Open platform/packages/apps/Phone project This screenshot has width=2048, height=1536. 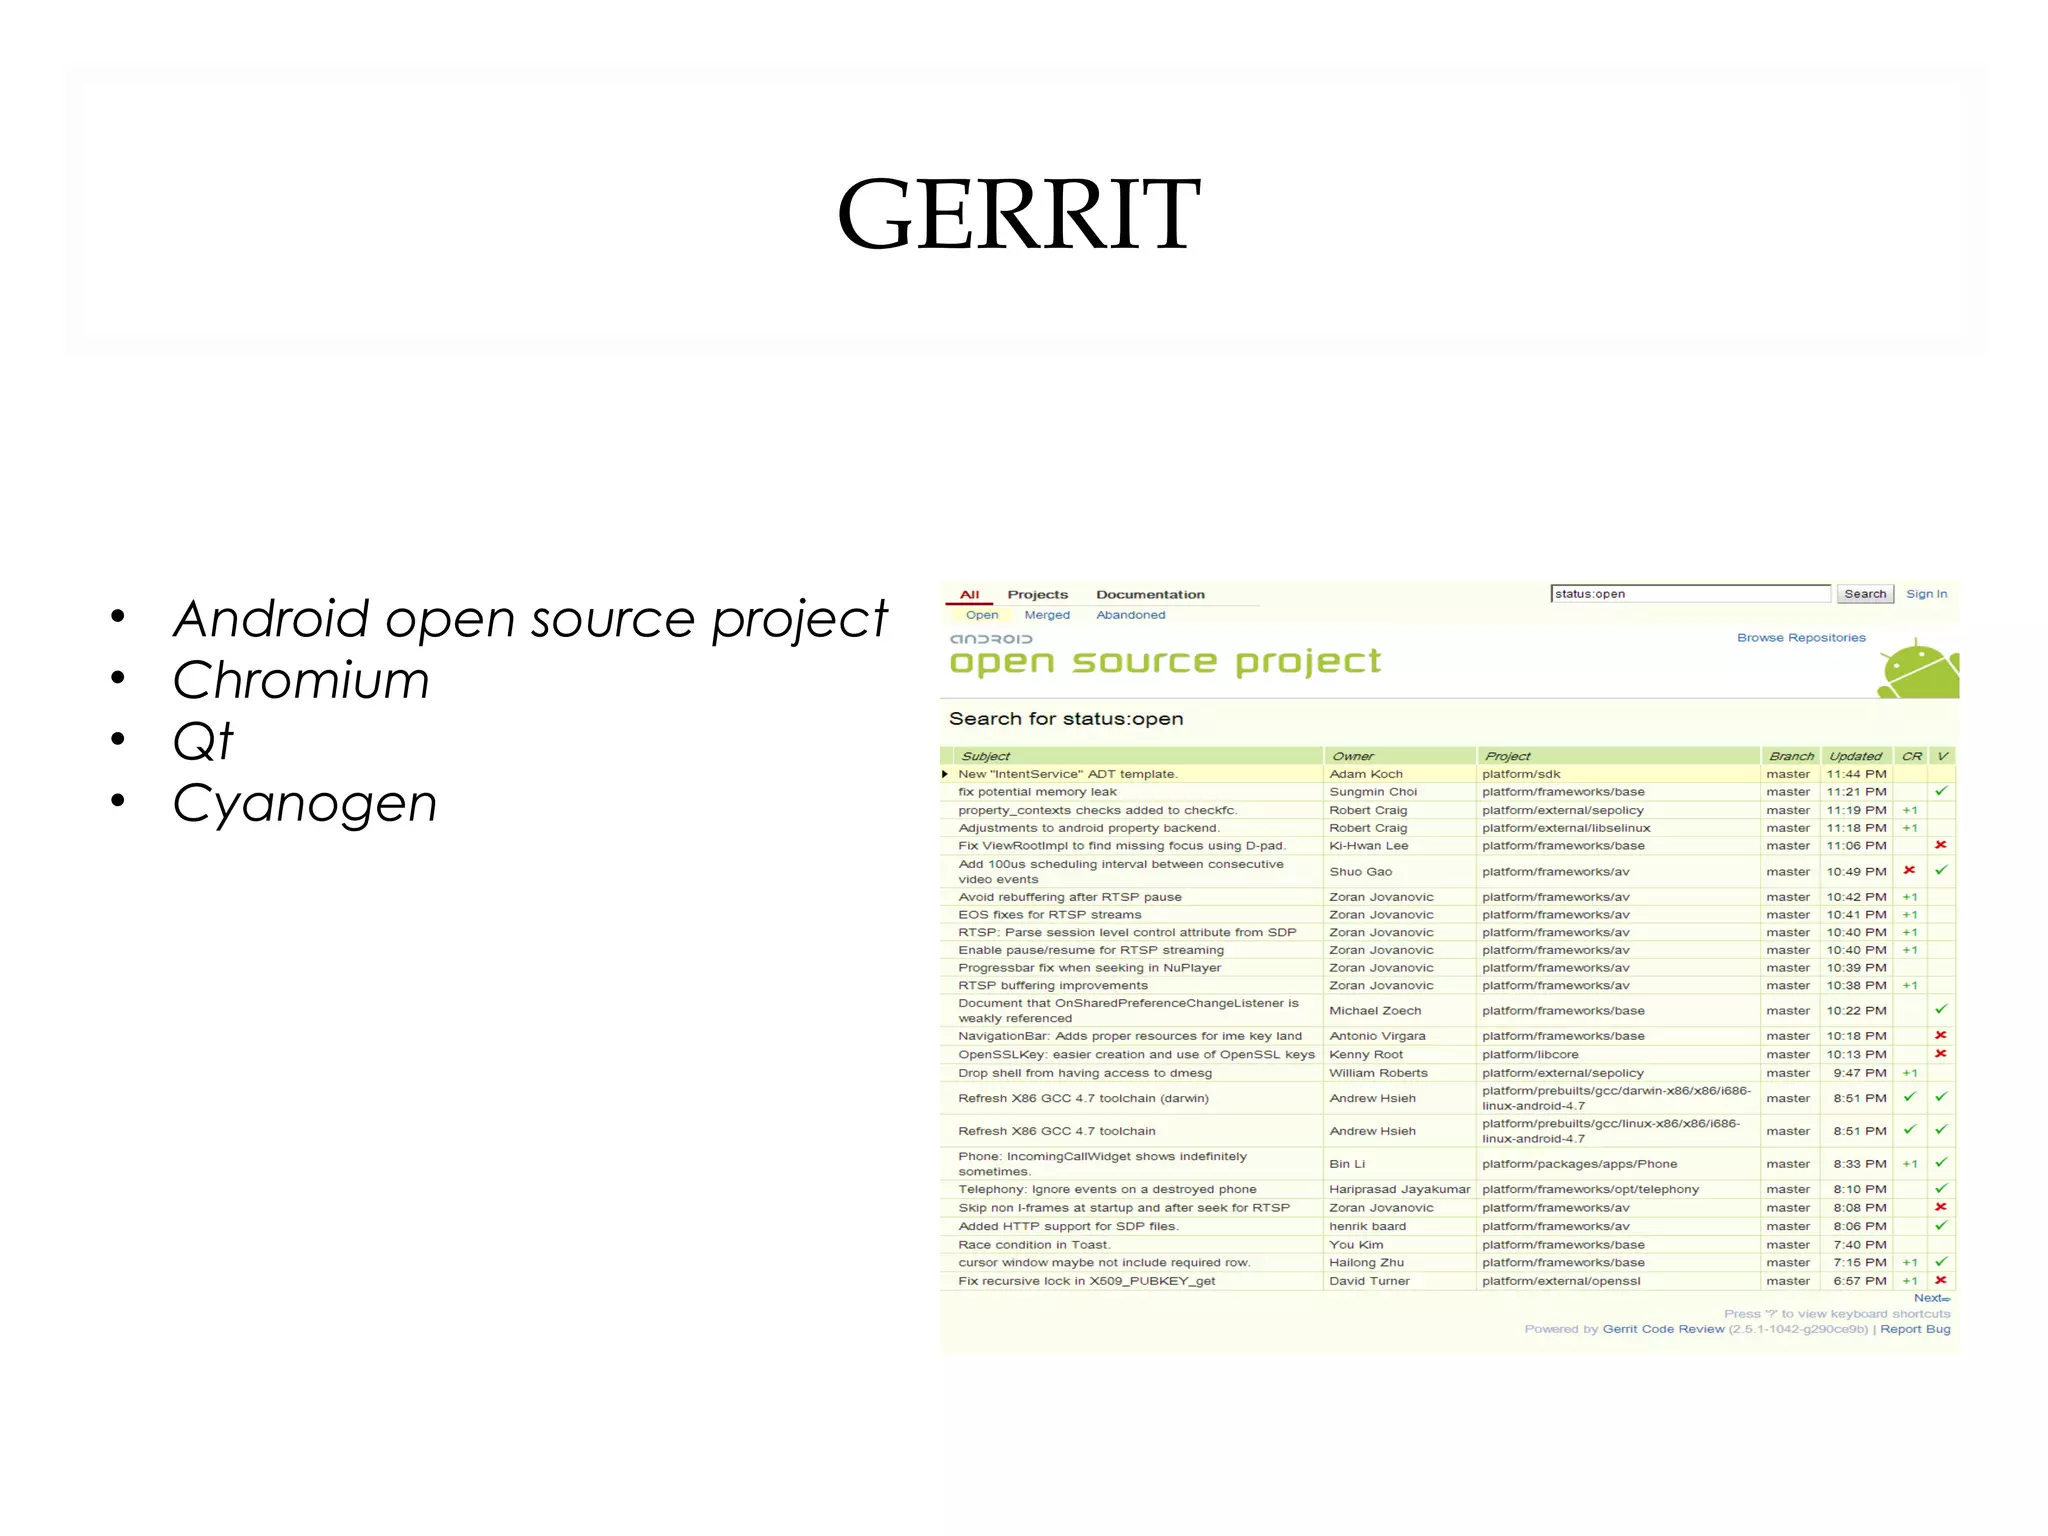point(1579,1164)
